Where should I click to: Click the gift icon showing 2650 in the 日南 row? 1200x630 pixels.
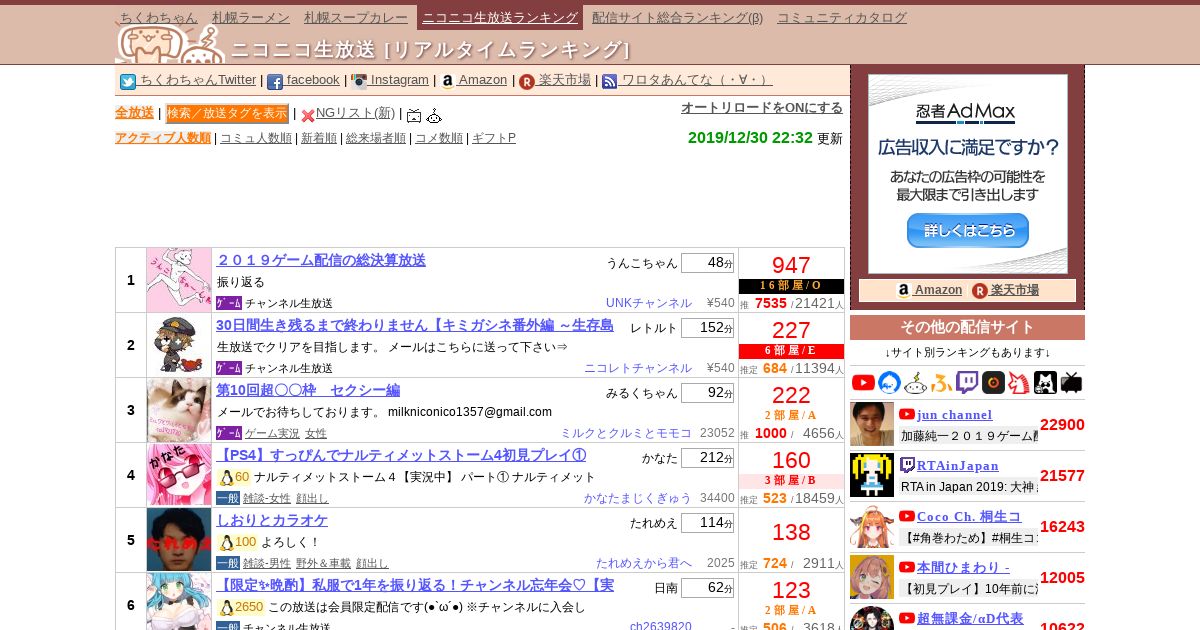[241, 607]
